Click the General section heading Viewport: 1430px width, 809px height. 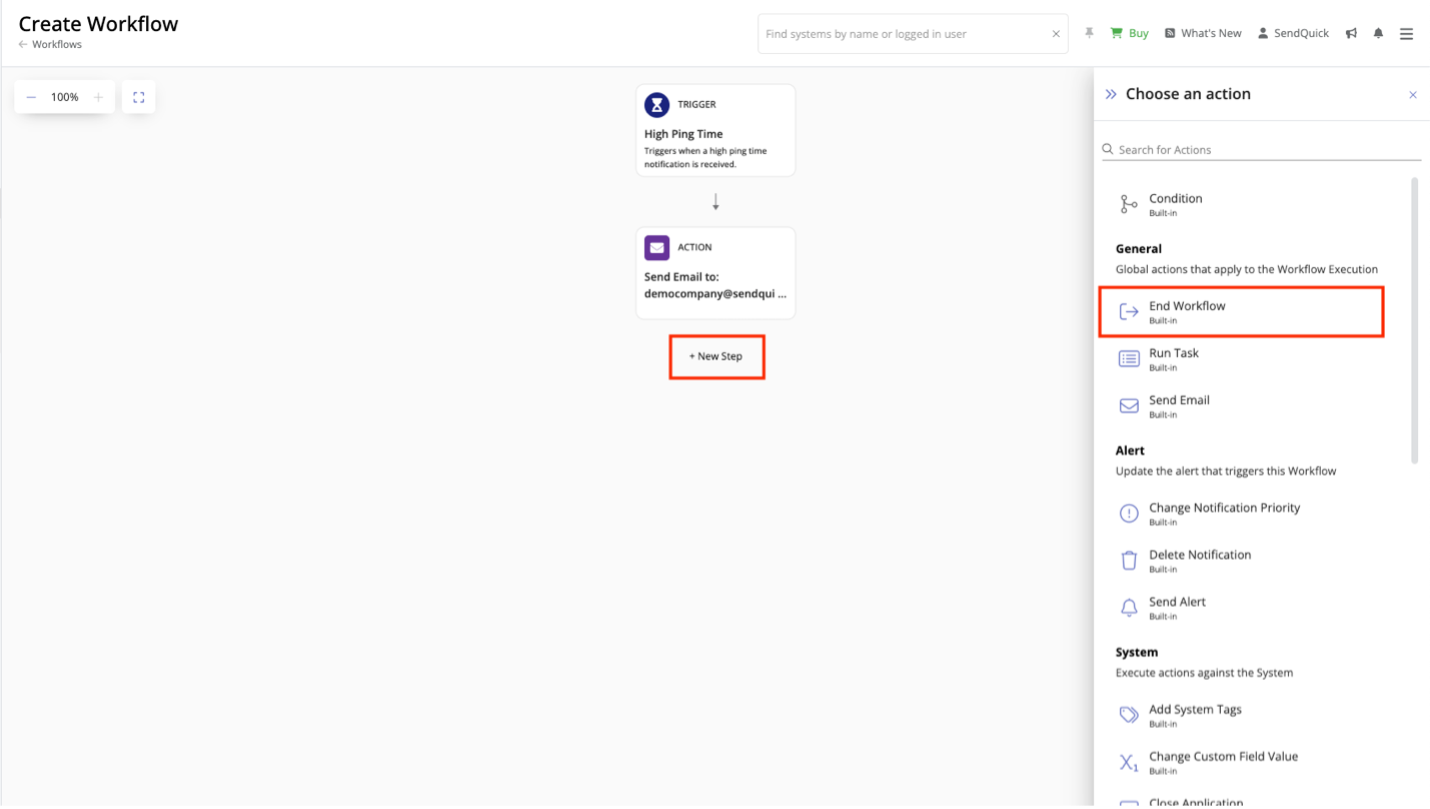coord(1139,249)
